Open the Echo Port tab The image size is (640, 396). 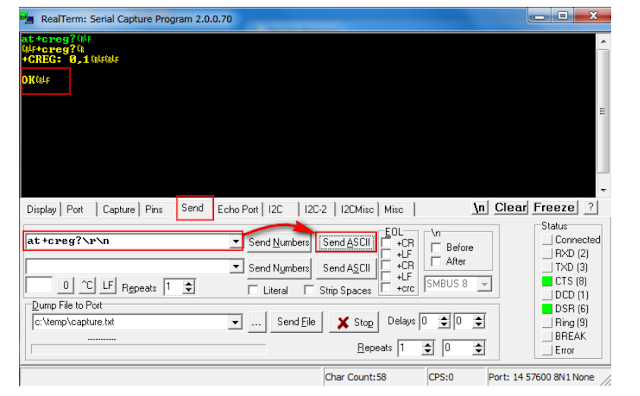click(238, 209)
